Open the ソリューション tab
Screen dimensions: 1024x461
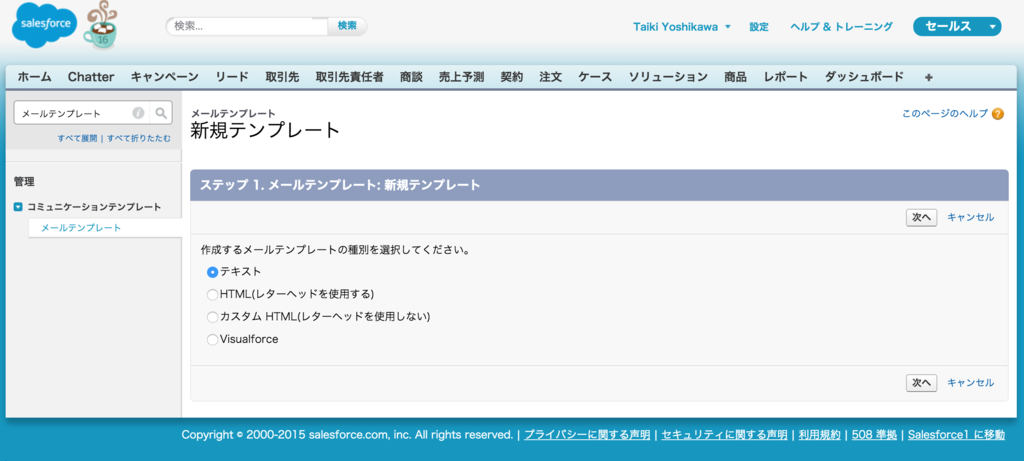tap(668, 77)
